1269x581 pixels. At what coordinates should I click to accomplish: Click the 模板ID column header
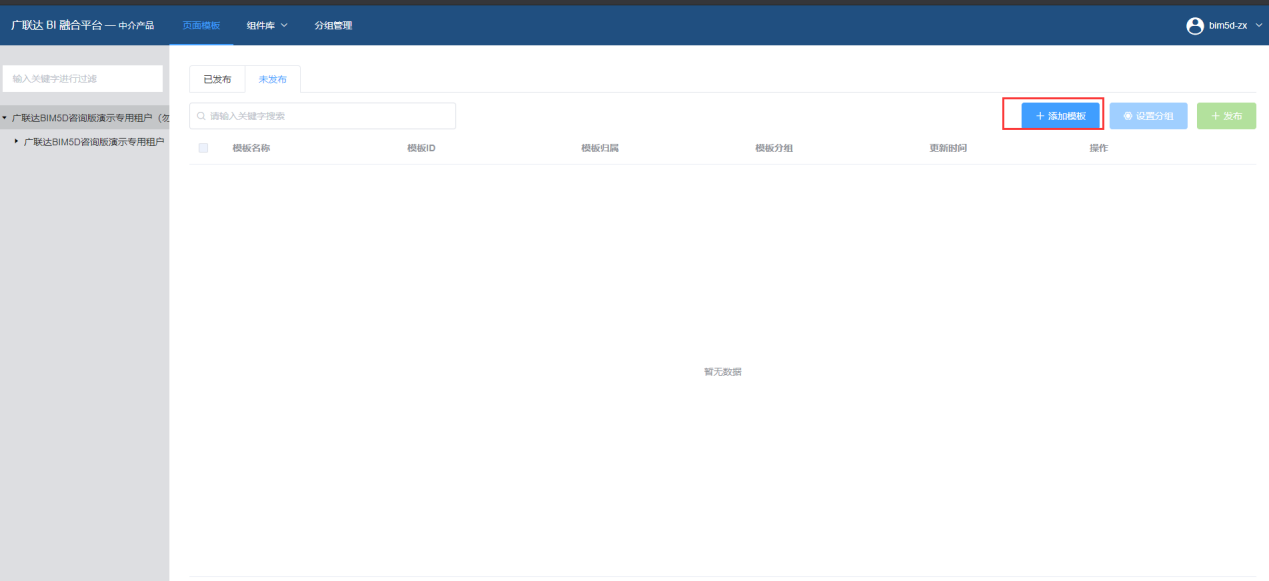[x=421, y=148]
